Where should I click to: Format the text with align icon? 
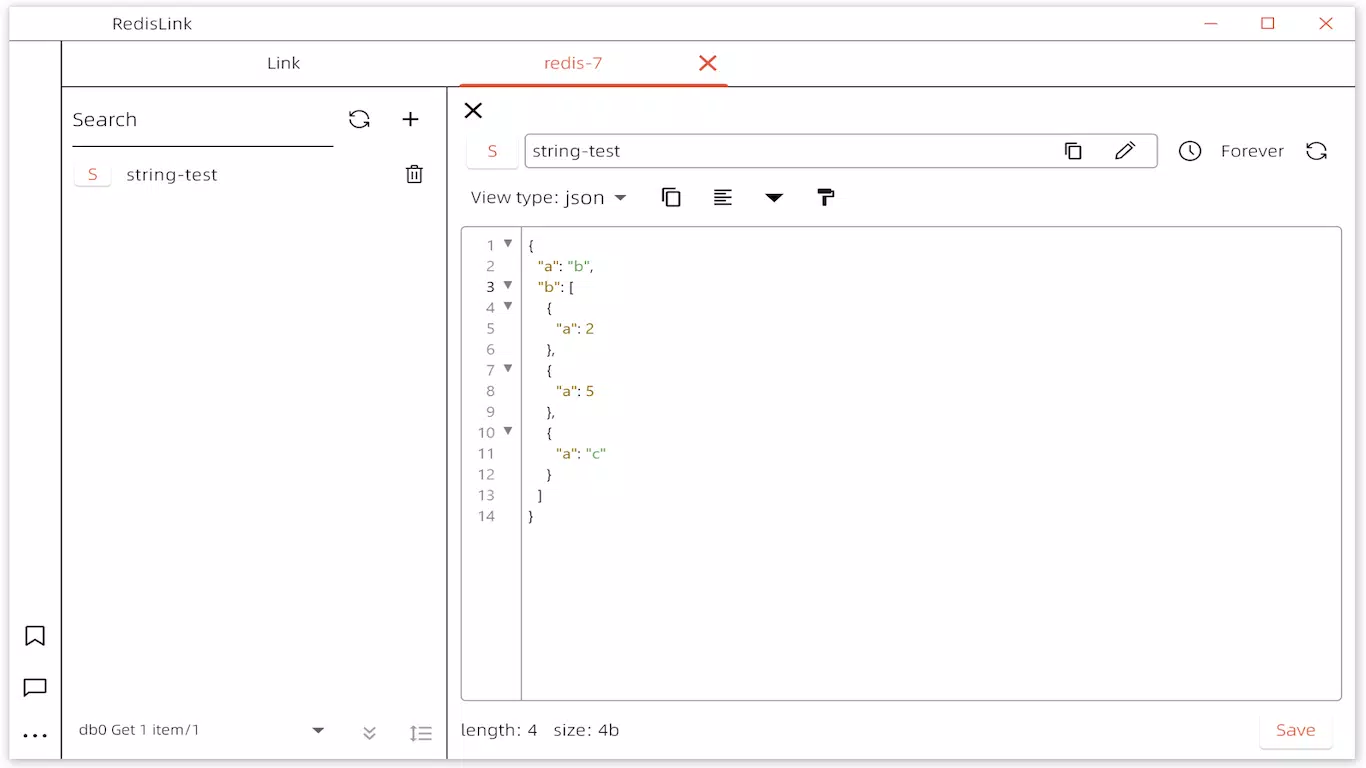click(x=723, y=198)
